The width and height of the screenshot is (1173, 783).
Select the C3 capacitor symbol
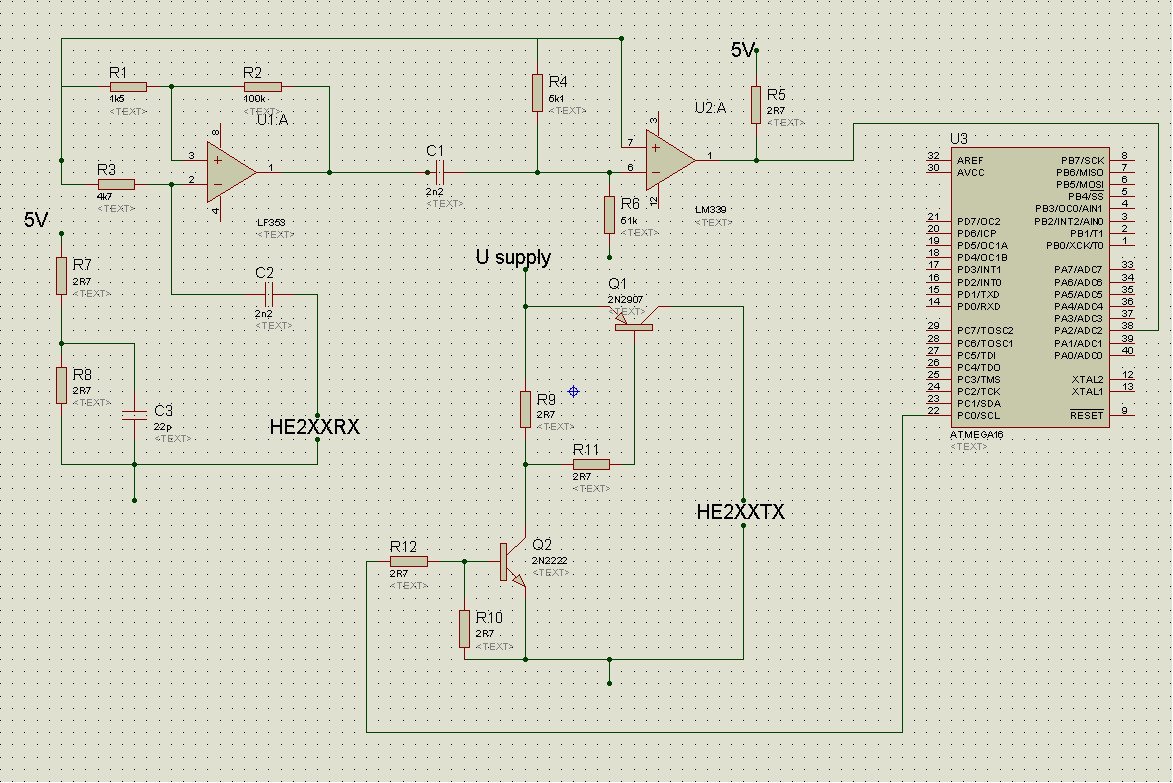[x=135, y=415]
